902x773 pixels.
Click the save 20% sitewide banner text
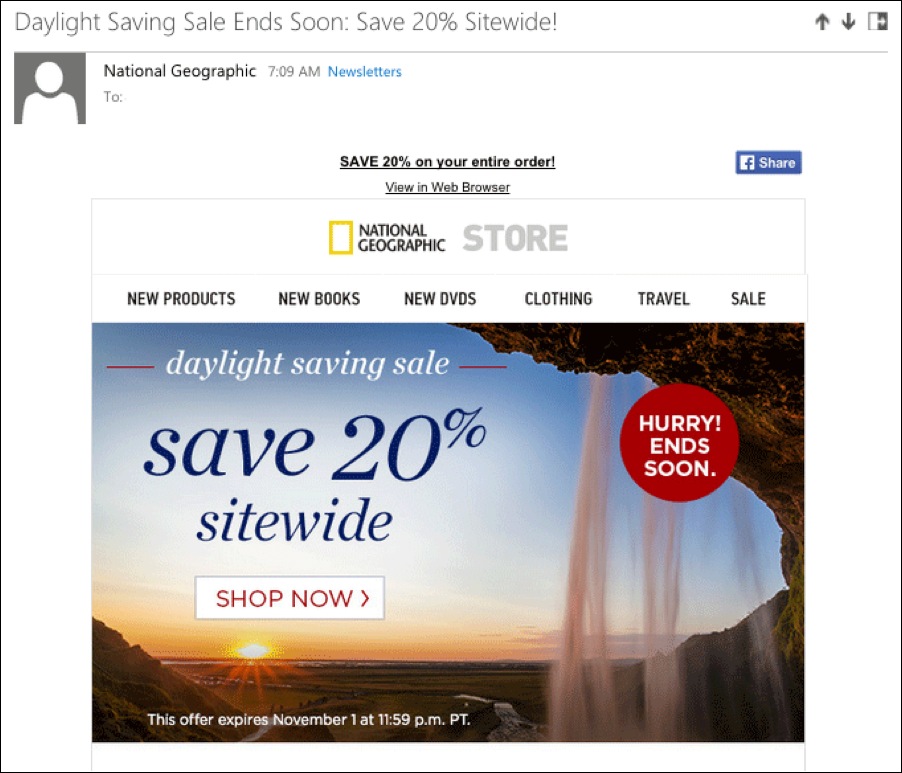coord(315,476)
